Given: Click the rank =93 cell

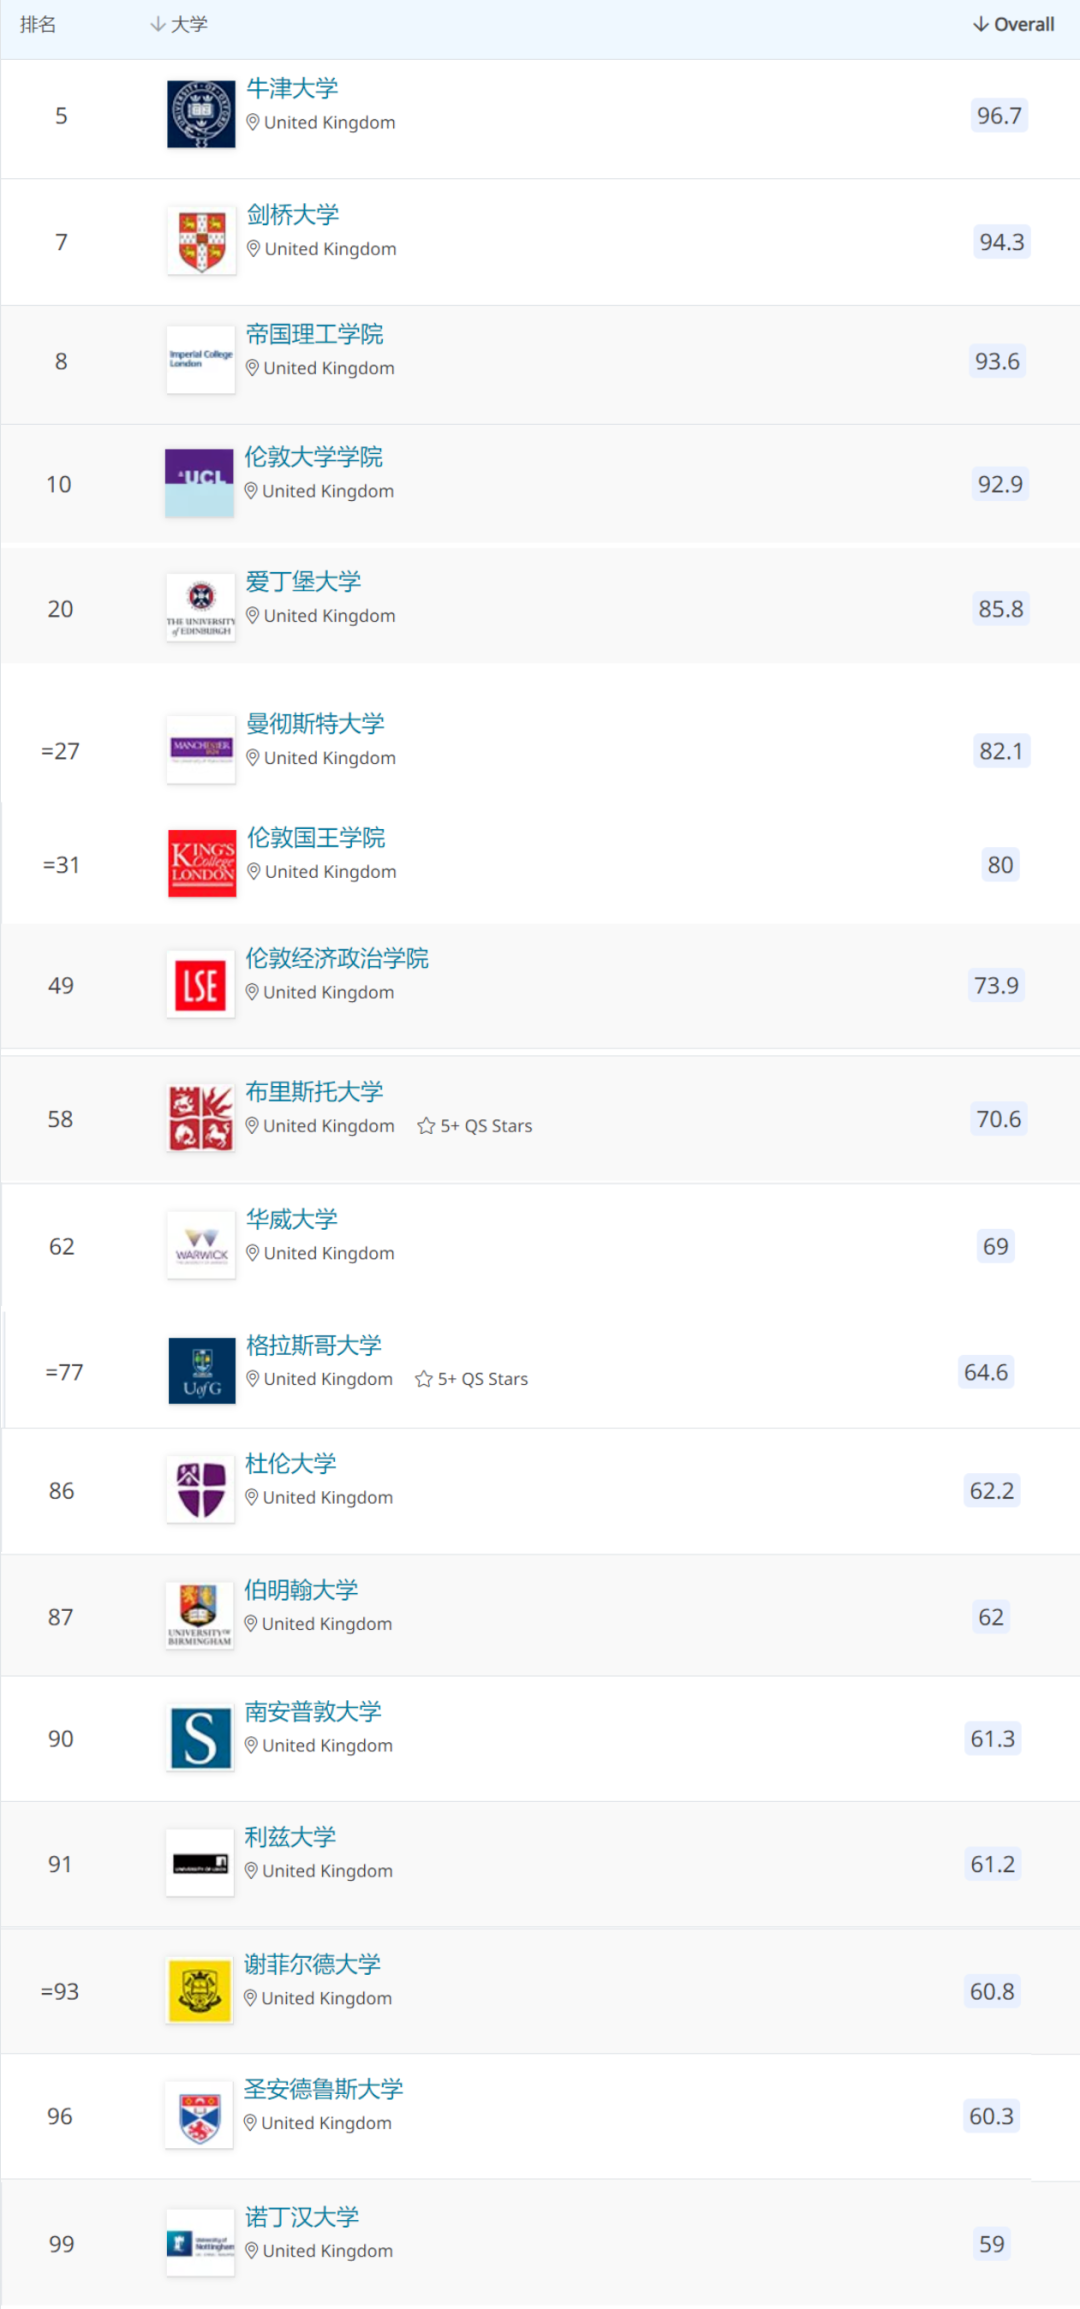Looking at the screenshot, I should pyautogui.click(x=60, y=1991).
